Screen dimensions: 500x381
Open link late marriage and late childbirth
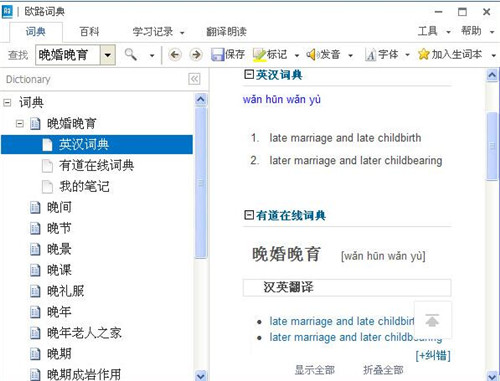[342, 321]
